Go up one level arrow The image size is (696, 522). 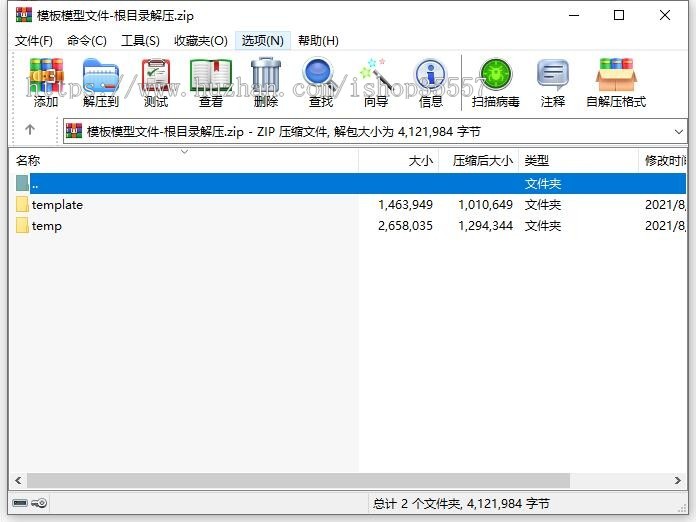pos(30,130)
